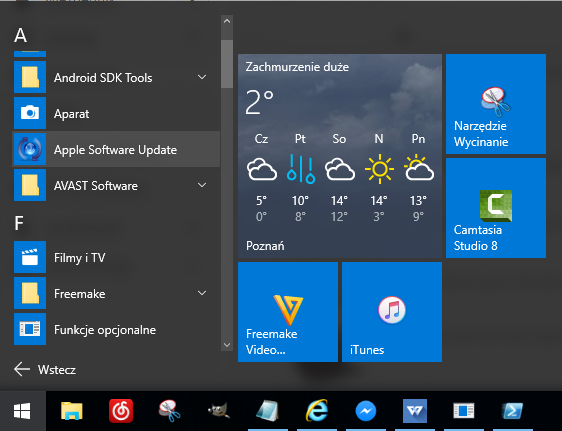Launch the Camtasia Studio 8 tile

pyautogui.click(x=496, y=208)
